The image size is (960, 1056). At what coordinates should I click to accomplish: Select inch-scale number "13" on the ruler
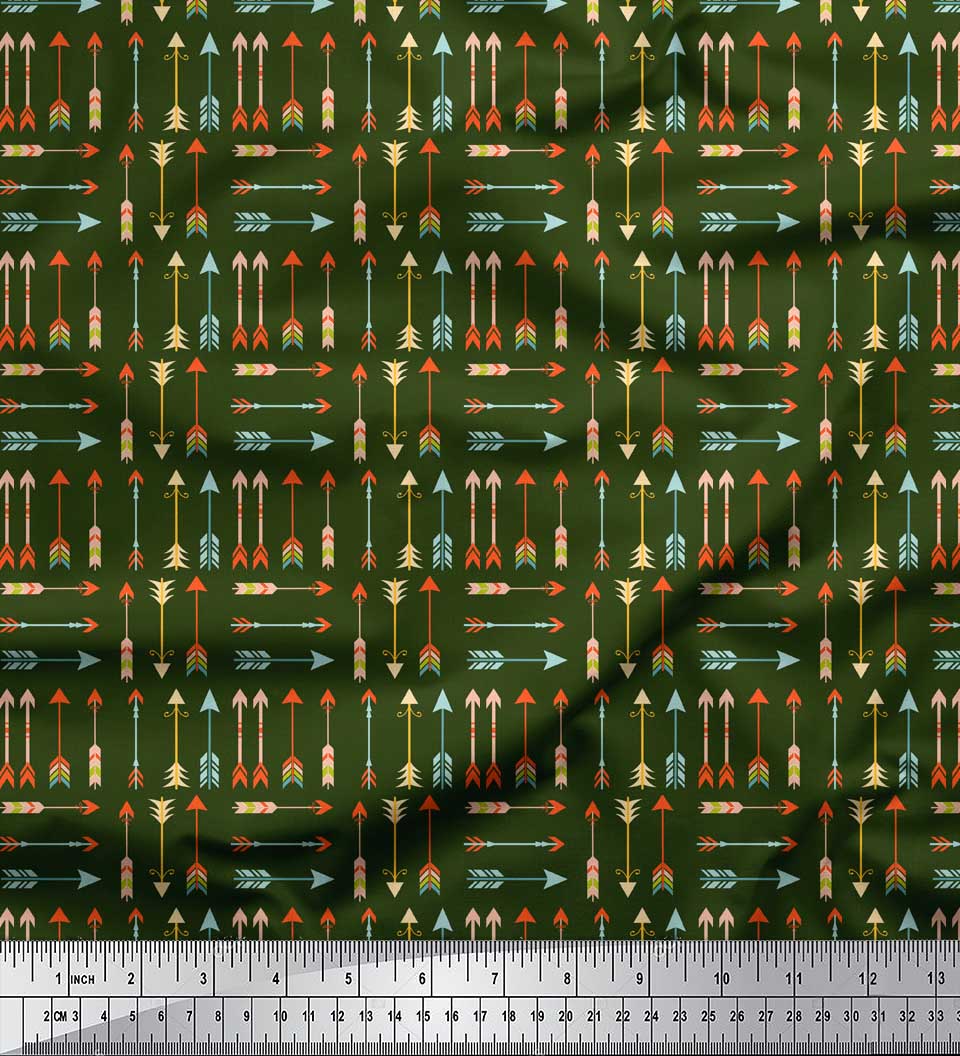[936, 979]
